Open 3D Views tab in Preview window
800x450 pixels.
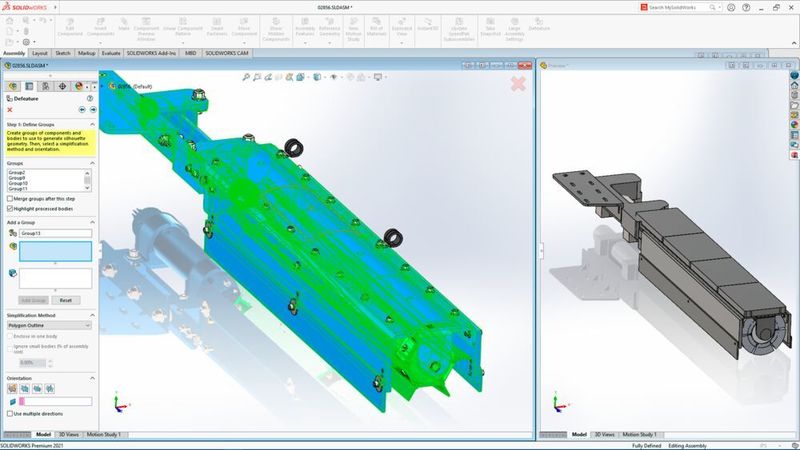click(x=605, y=435)
